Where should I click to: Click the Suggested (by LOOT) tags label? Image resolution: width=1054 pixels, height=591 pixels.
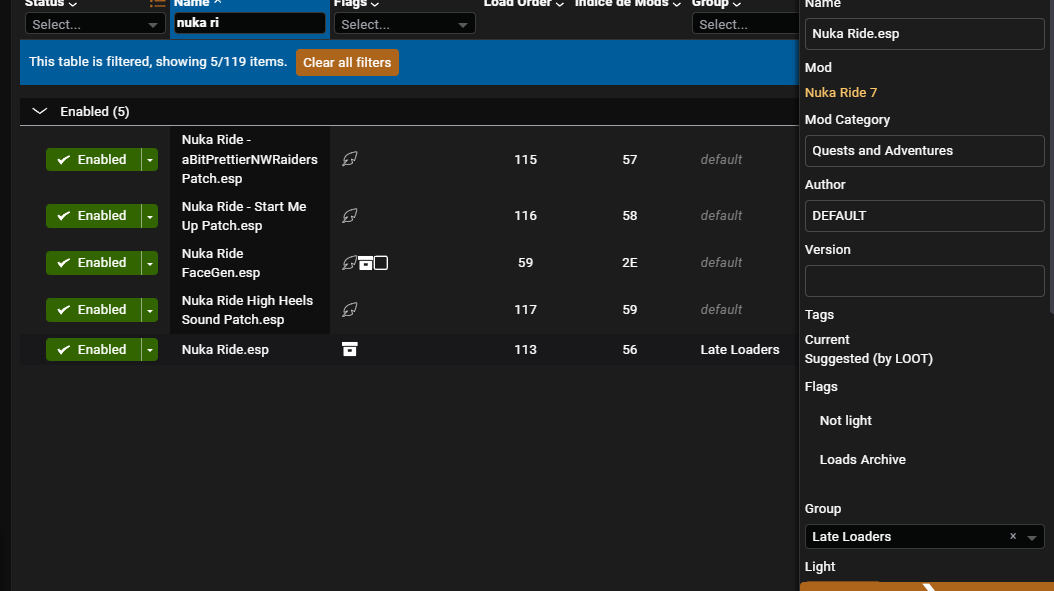click(868, 359)
